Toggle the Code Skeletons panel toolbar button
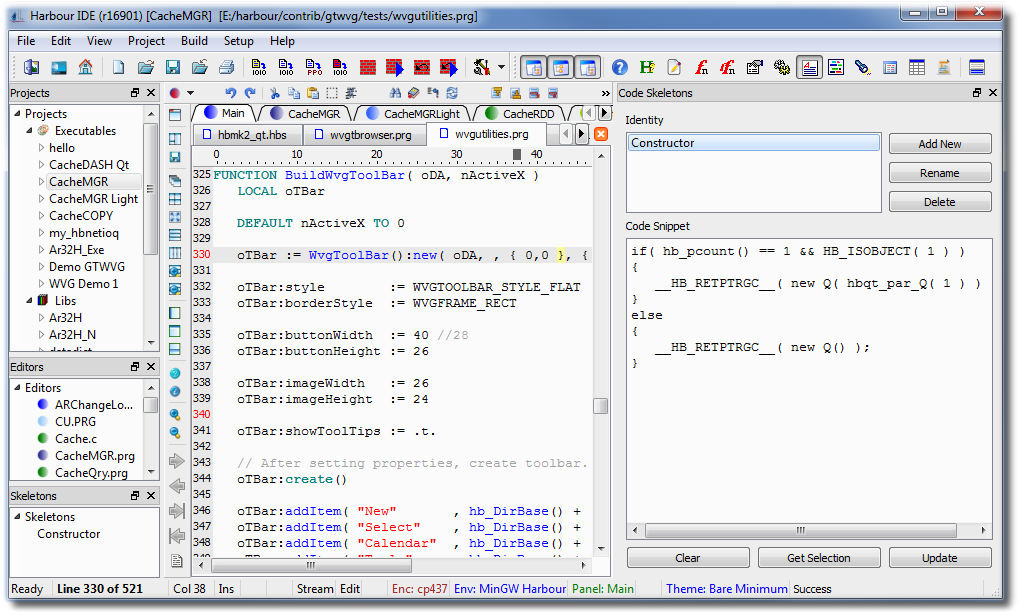 pos(809,67)
